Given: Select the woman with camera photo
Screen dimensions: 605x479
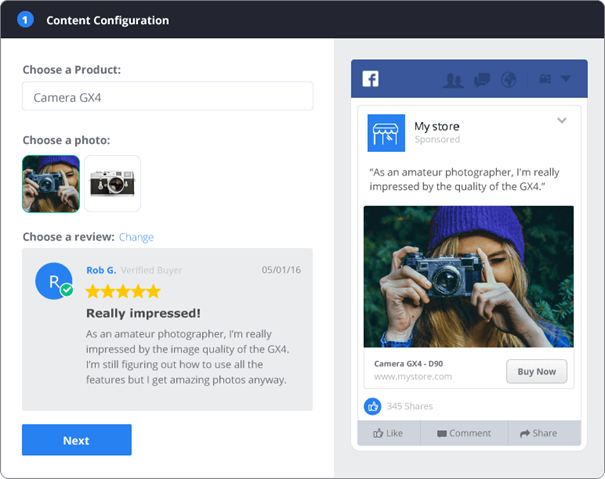Looking at the screenshot, I should coord(51,184).
